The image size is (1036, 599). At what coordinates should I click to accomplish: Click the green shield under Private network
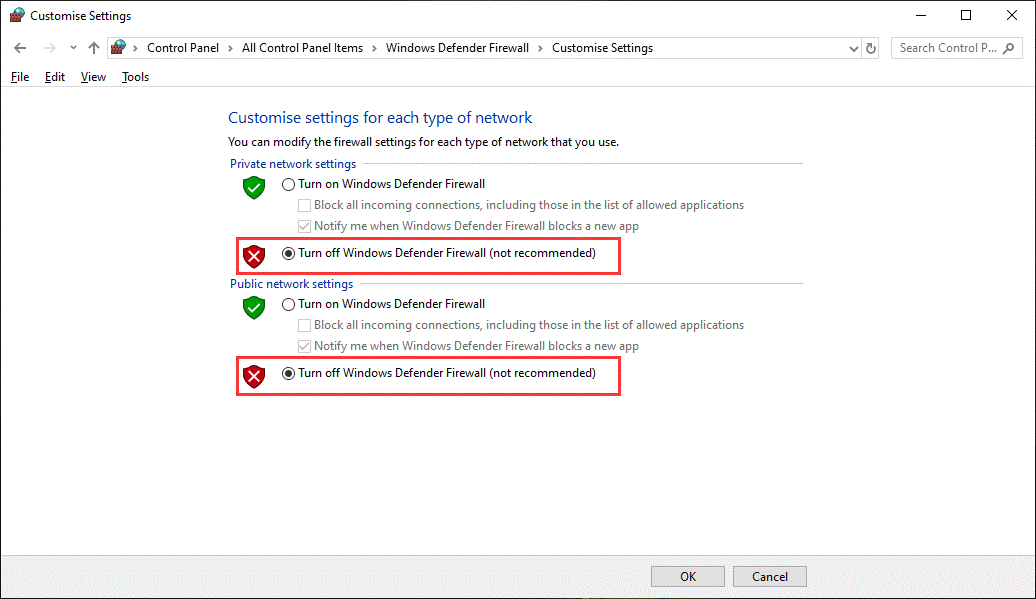tap(254, 188)
